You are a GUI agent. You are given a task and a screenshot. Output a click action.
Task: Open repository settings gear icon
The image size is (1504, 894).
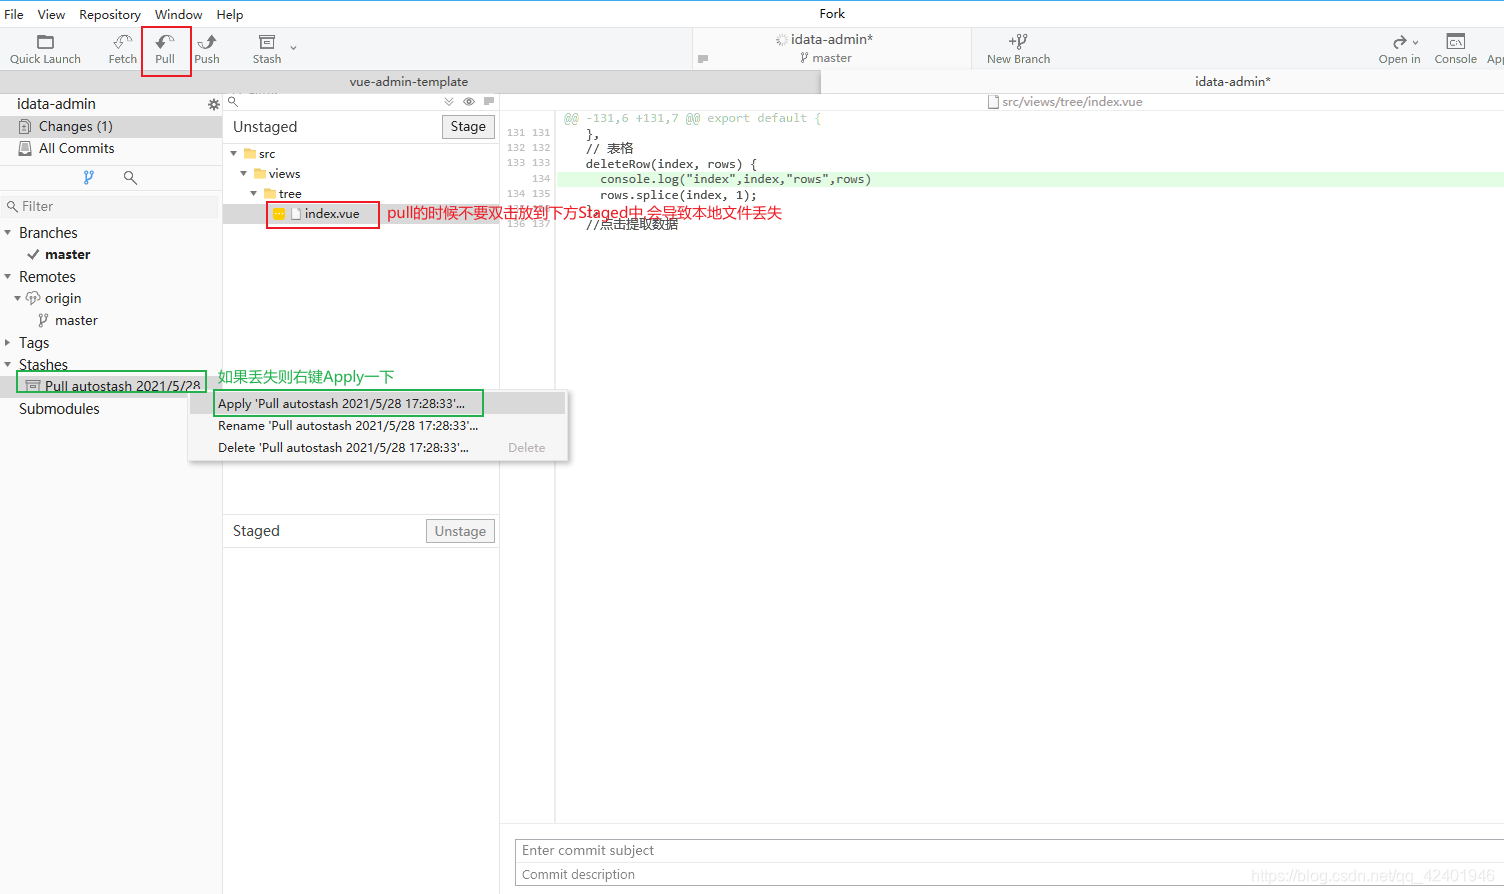213,104
